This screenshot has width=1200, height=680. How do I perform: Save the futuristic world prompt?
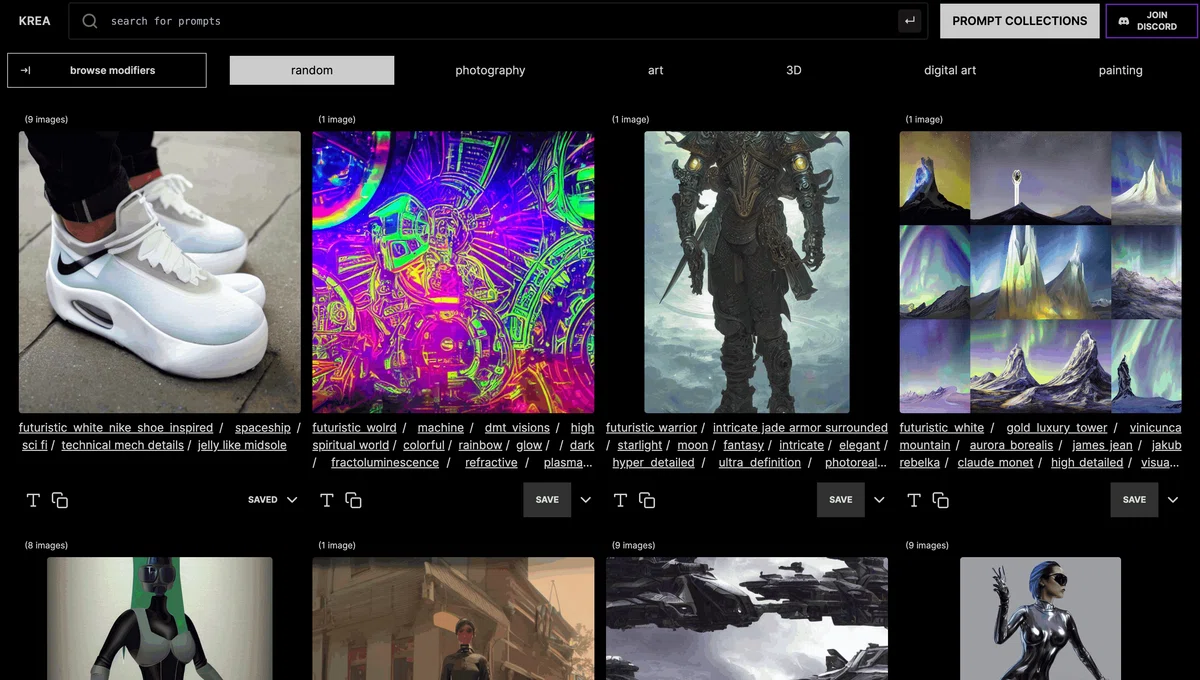(547, 500)
